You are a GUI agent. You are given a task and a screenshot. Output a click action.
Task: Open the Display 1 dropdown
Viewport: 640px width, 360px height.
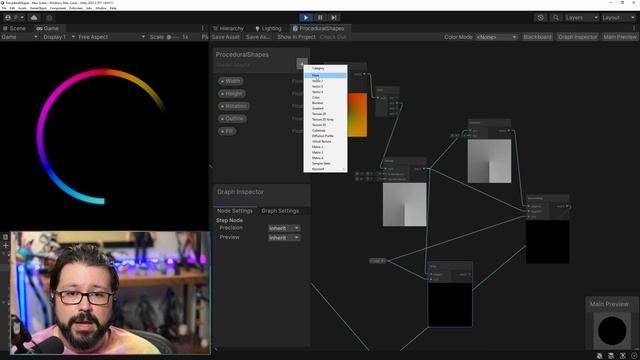[59, 37]
